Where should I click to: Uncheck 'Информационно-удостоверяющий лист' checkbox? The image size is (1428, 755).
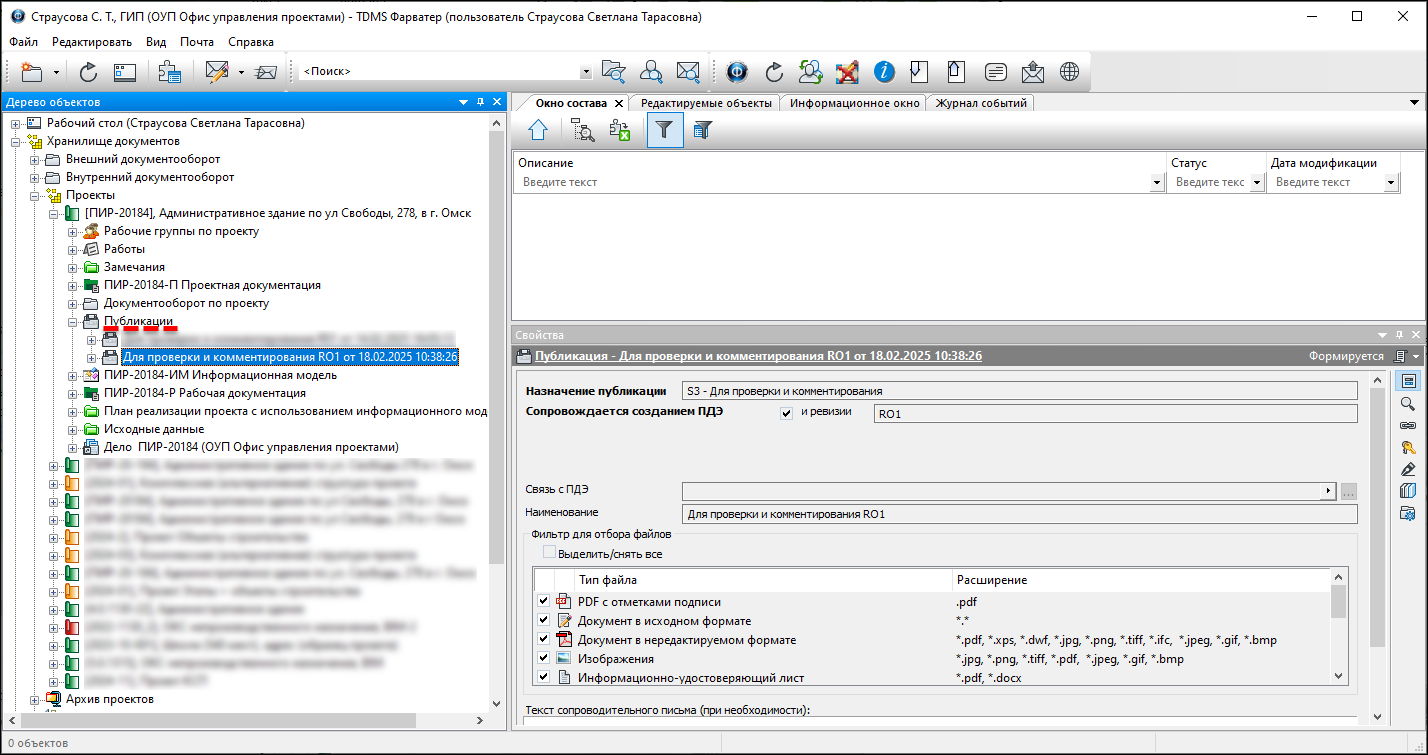pos(543,677)
